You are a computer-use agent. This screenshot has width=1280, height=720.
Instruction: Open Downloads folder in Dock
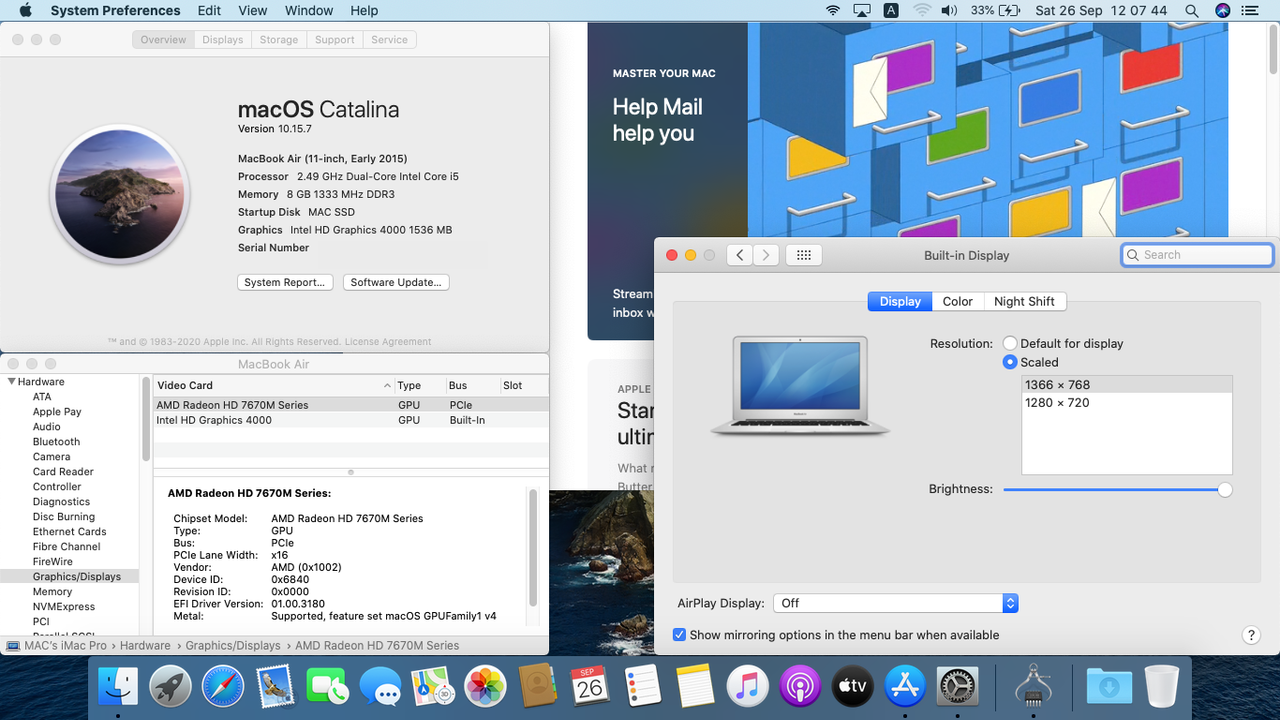point(1109,686)
